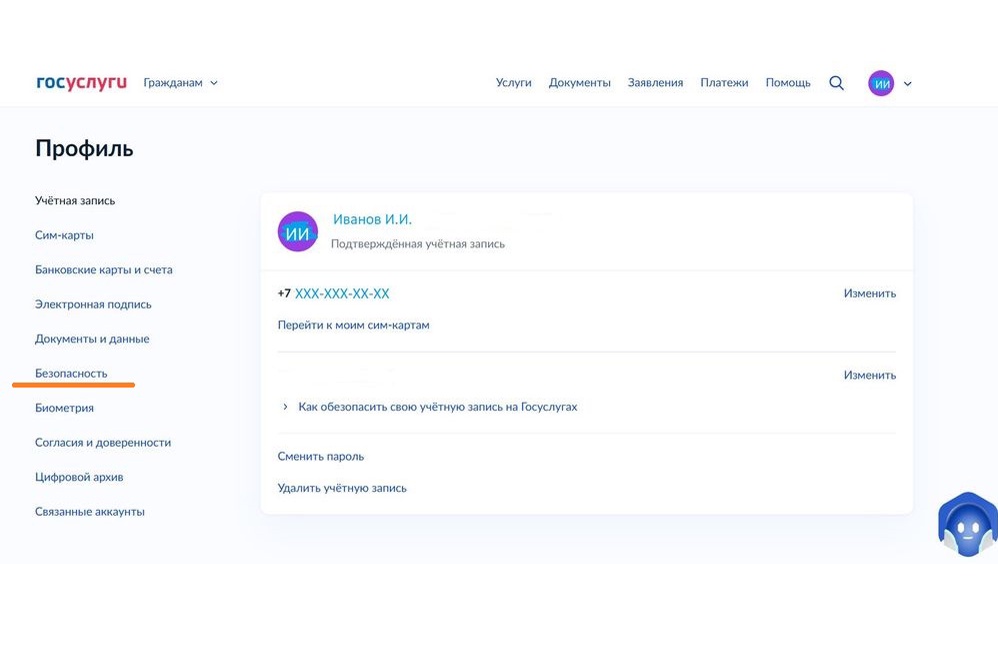Open the user menu chevron in header
The height and width of the screenshot is (666, 998).
coord(908,84)
